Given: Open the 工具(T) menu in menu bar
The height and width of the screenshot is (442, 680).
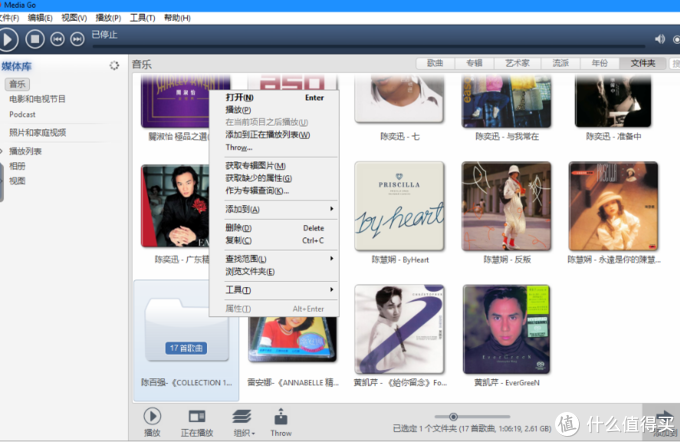Looking at the screenshot, I should [x=142, y=18].
